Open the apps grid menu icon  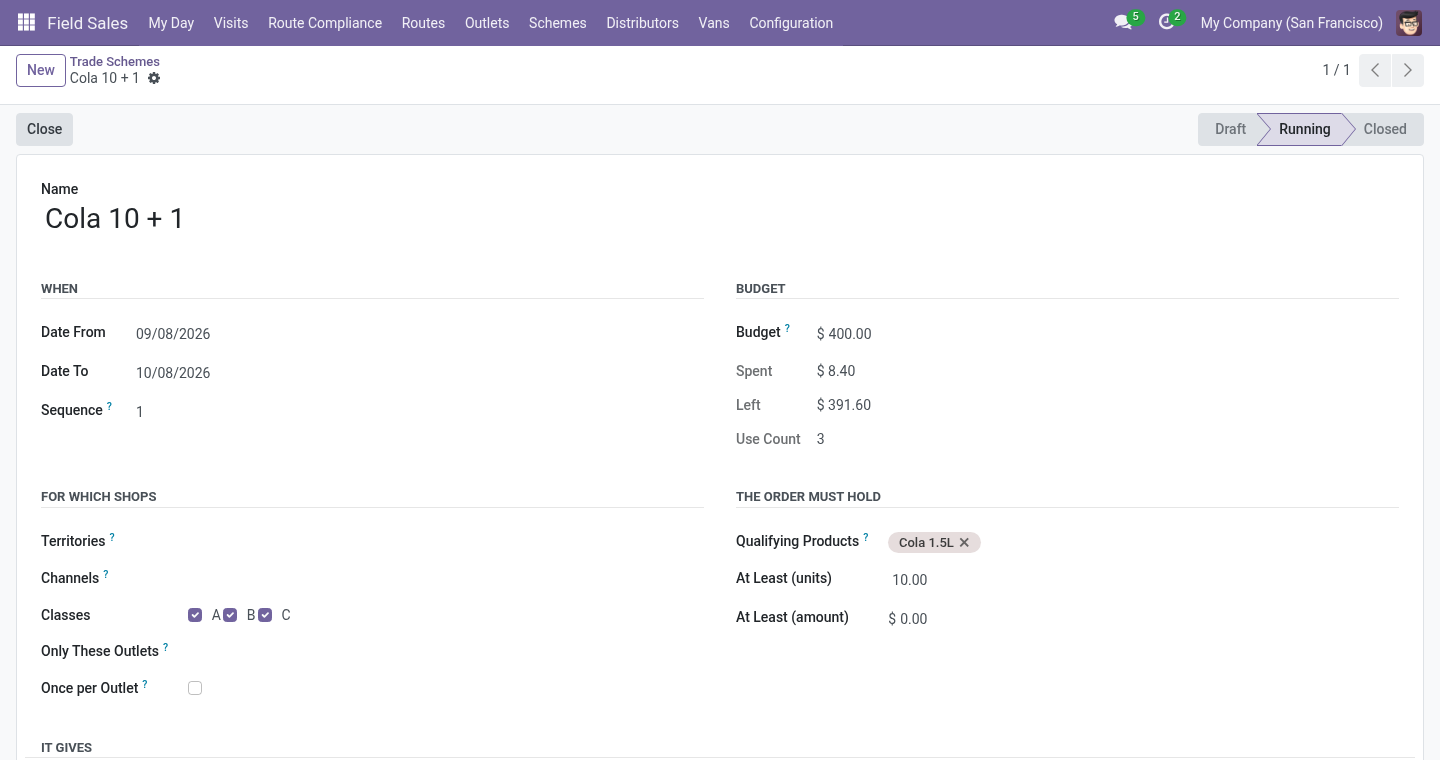click(x=27, y=22)
